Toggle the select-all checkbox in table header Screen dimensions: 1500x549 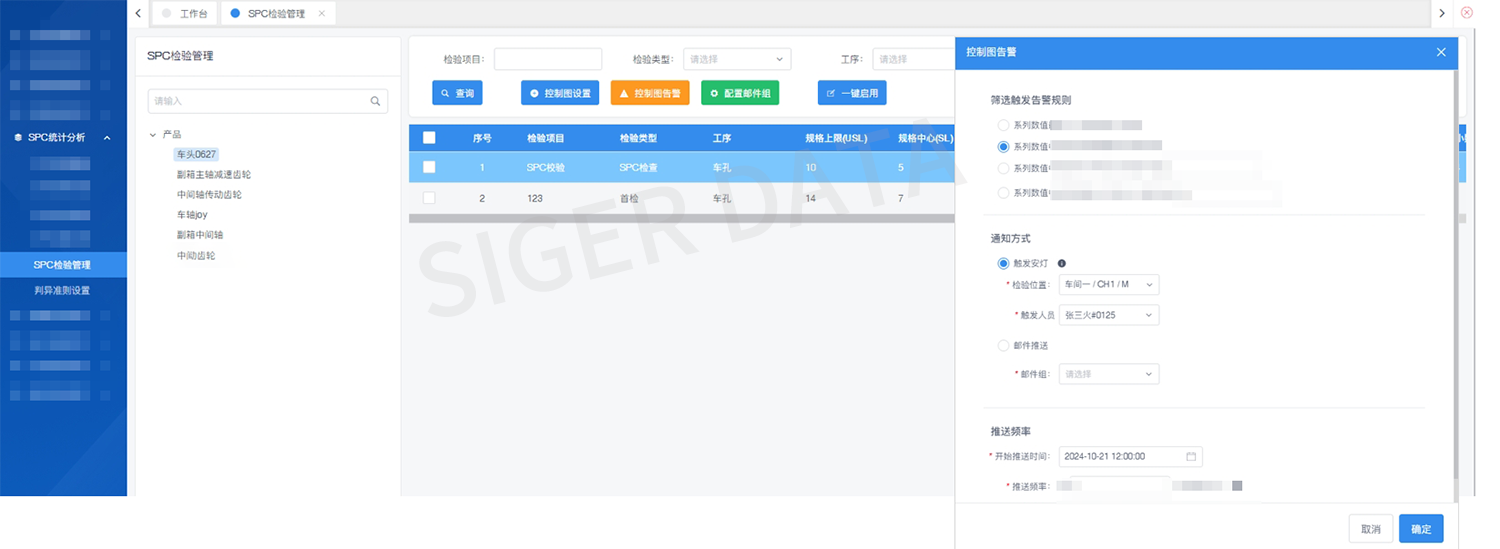pos(429,138)
